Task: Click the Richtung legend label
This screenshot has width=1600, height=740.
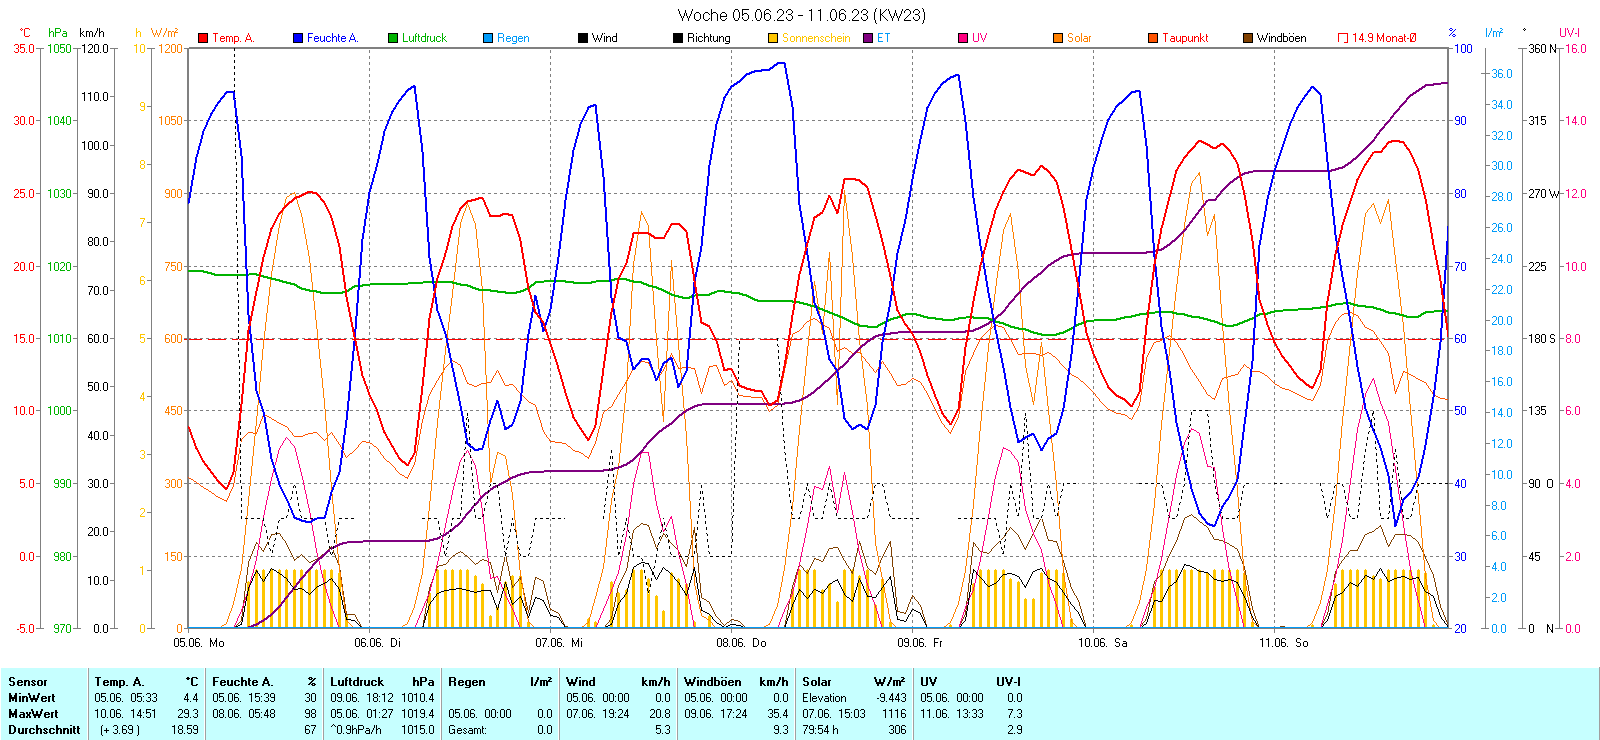Action: tap(708, 38)
